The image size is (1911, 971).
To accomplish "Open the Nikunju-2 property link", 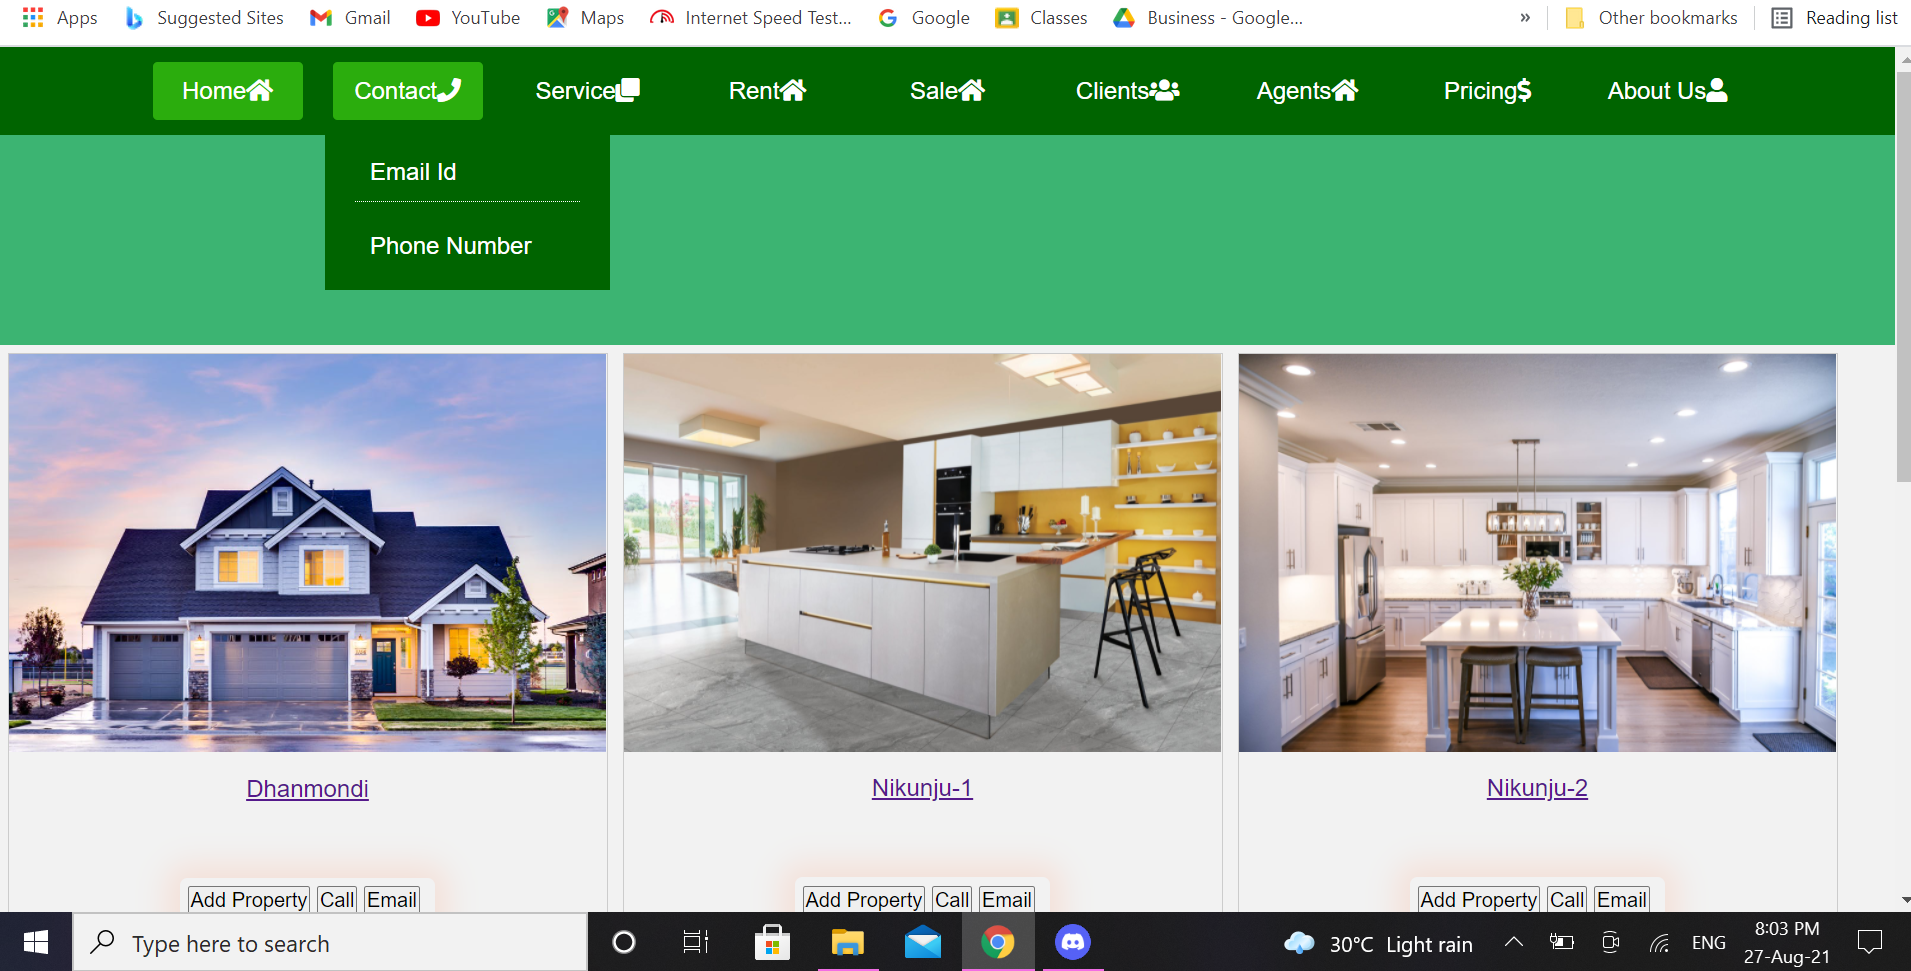I will 1537,788.
